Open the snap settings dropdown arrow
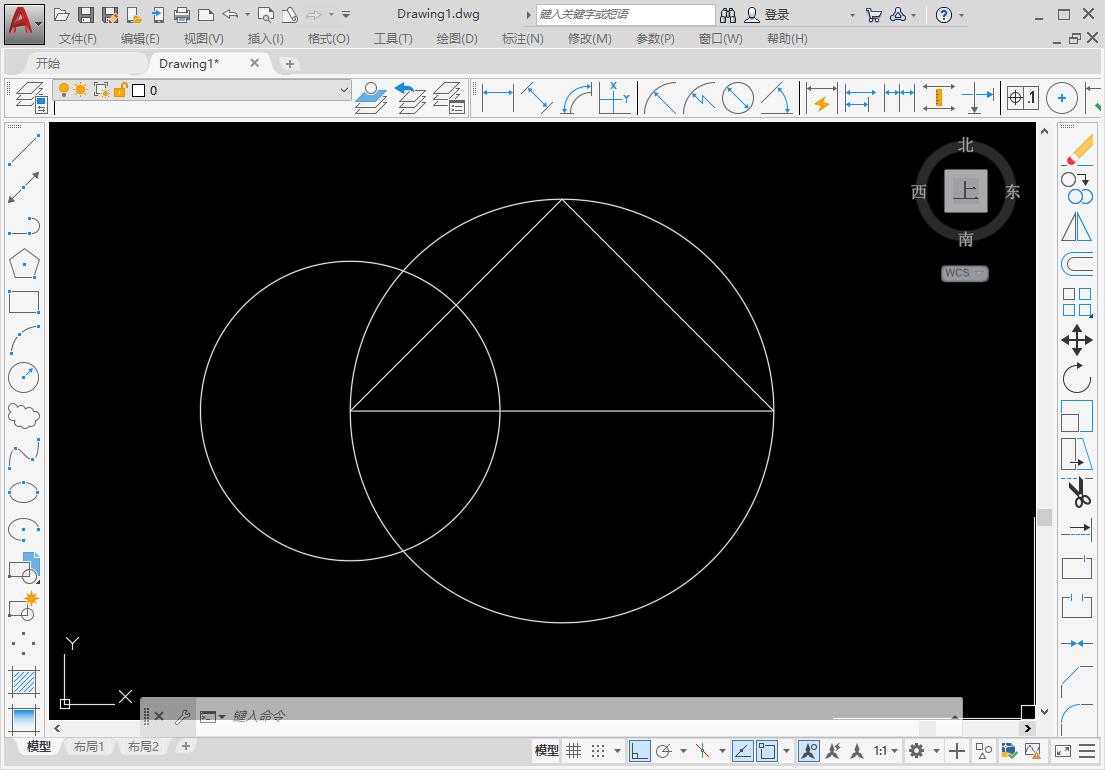Screen dimensions: 1105x770 pyautogui.click(x=617, y=750)
